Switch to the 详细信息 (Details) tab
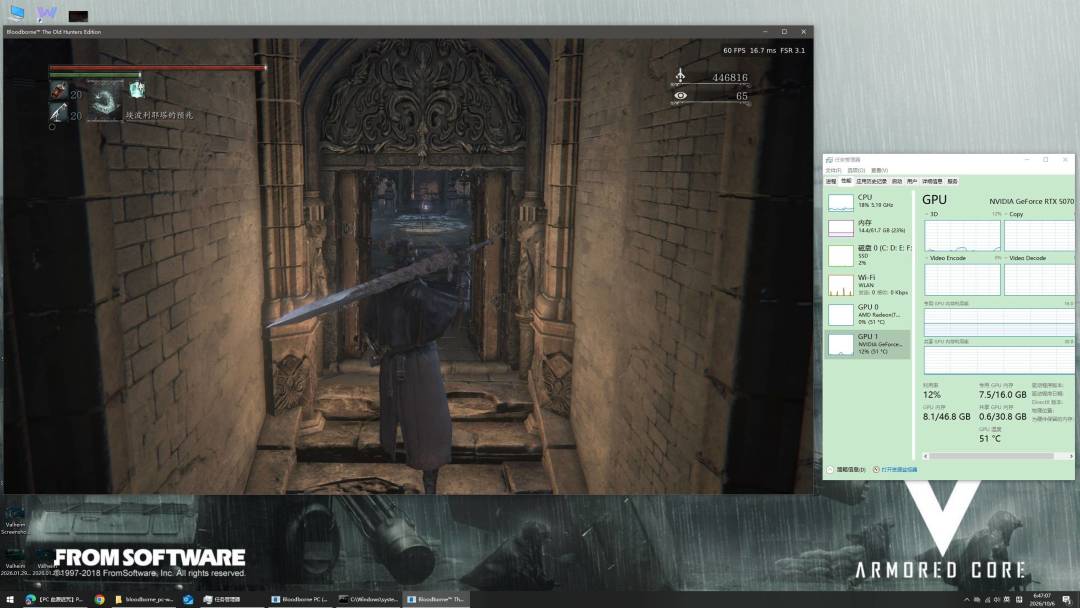Viewport: 1080px width, 608px height. click(932, 181)
